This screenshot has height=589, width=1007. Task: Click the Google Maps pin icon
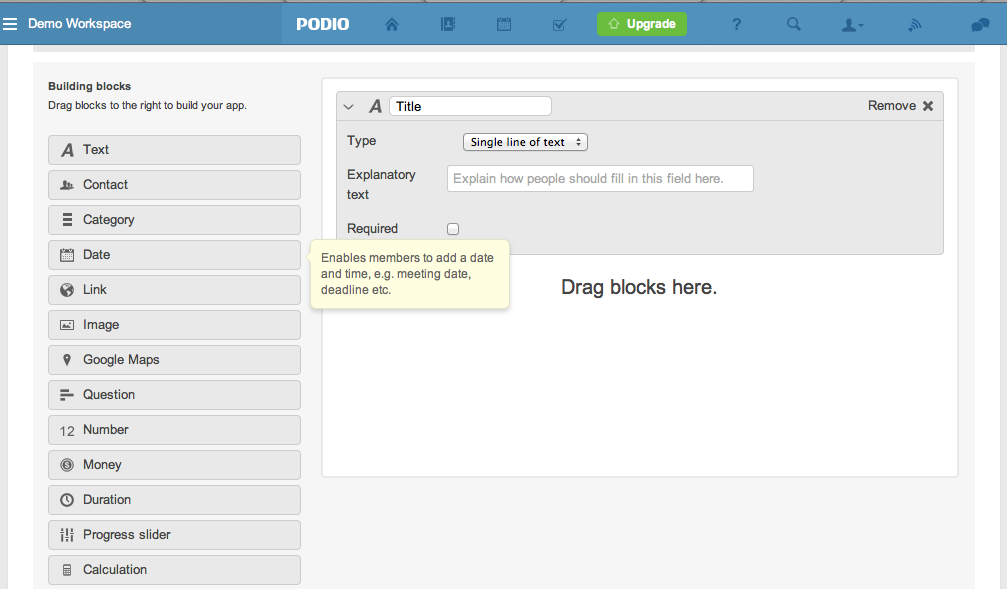click(x=67, y=360)
